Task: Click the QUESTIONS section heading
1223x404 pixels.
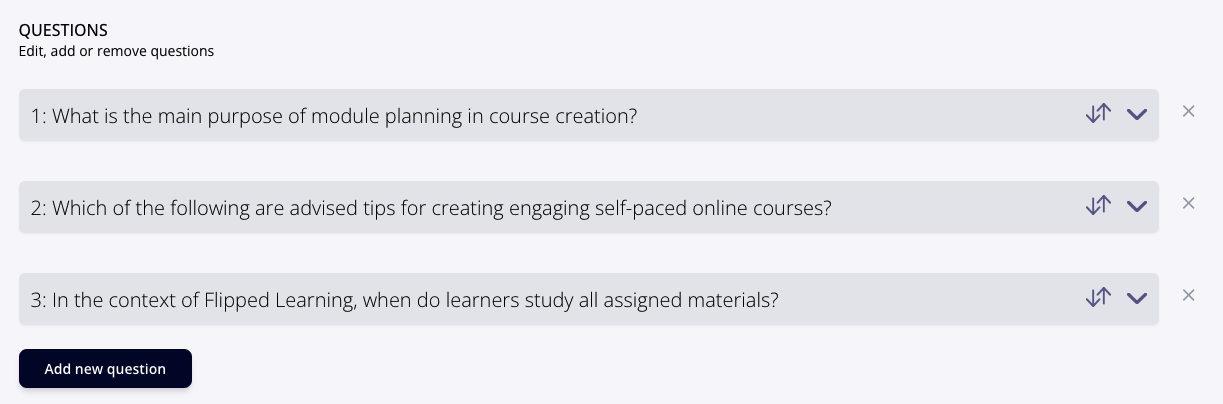Action: 63,31
